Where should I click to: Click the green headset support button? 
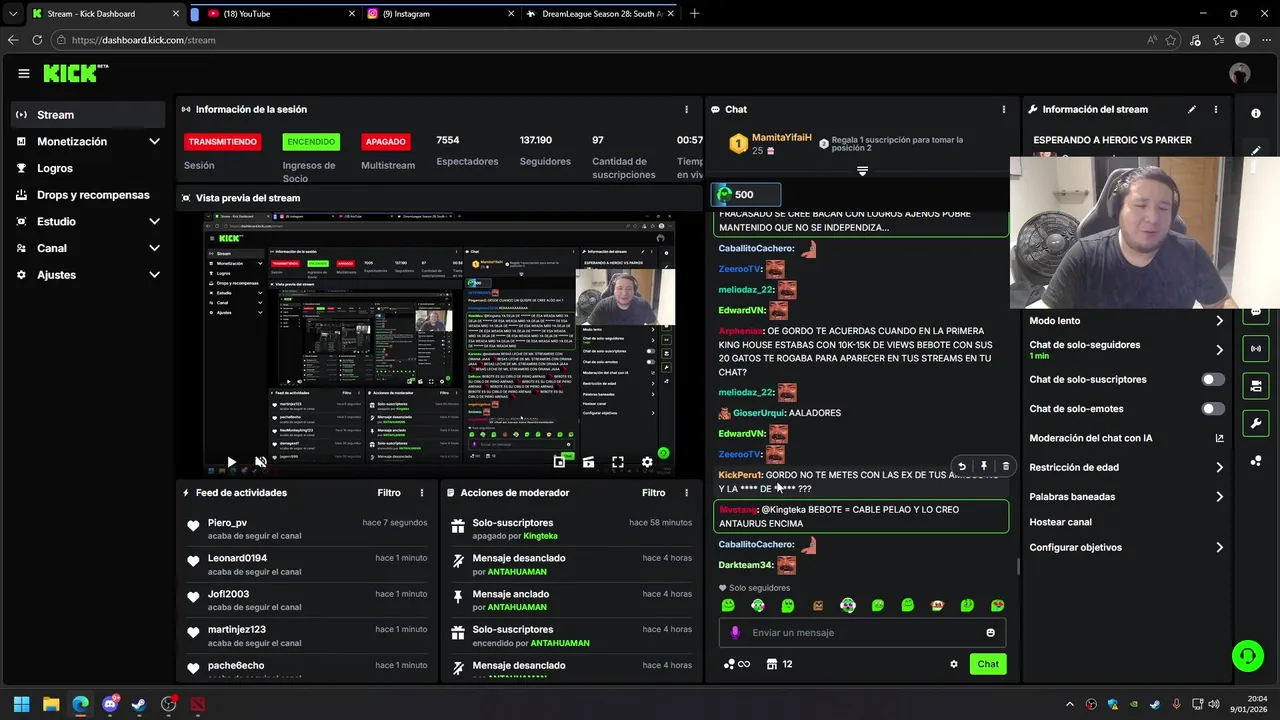pos(1247,656)
